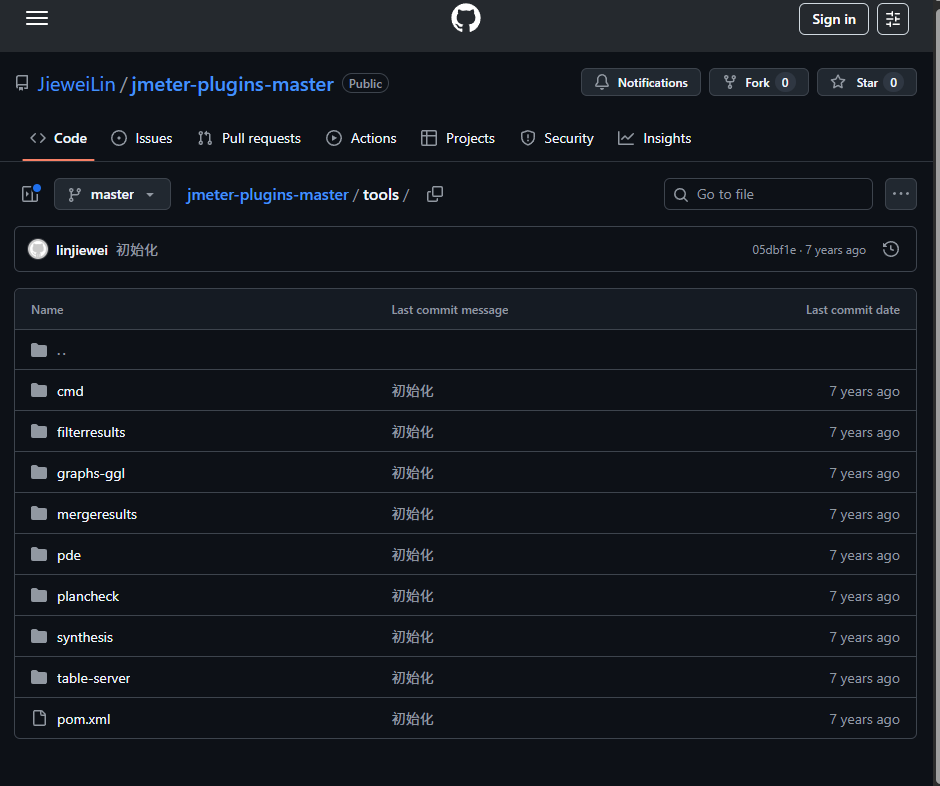Copy the tools path icon

(435, 194)
